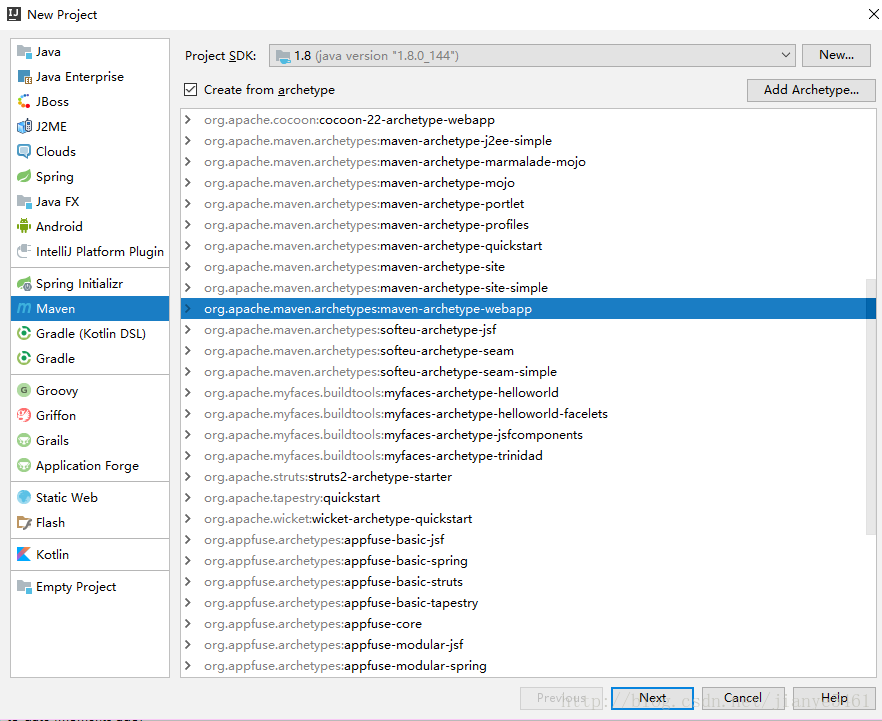Select the Spring project type label
The image size is (882, 721).
[x=55, y=177]
